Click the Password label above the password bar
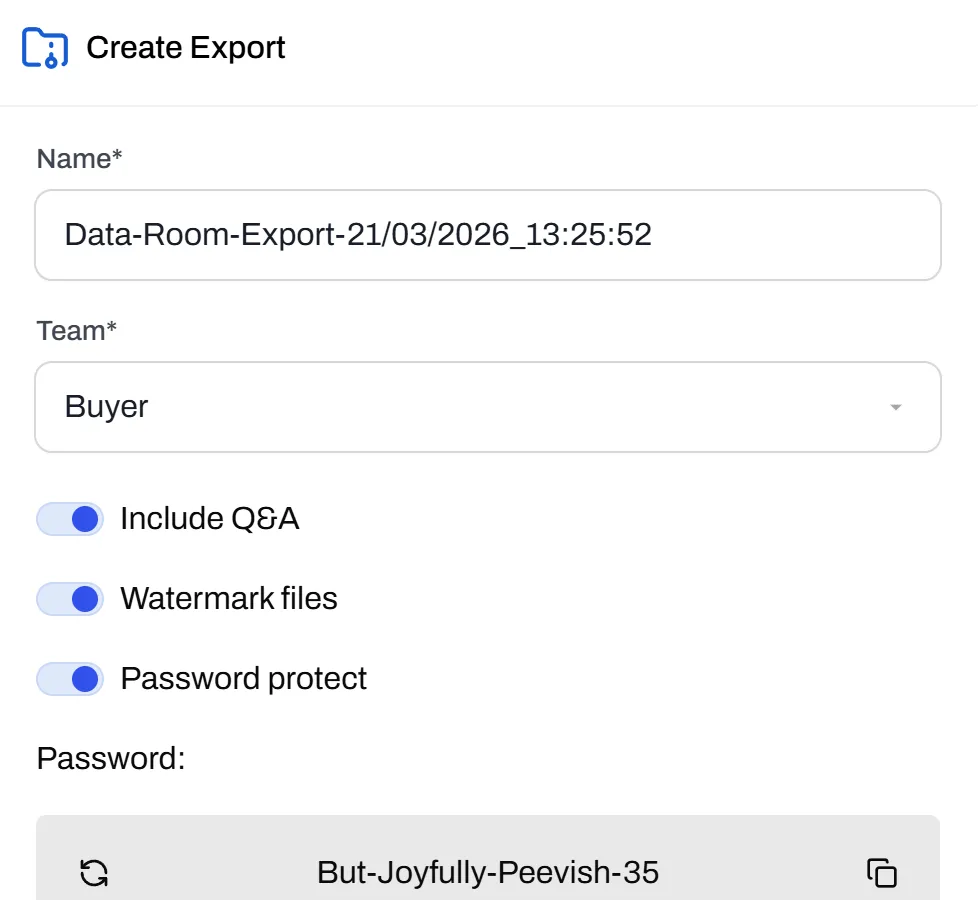978x900 pixels. coord(109,758)
